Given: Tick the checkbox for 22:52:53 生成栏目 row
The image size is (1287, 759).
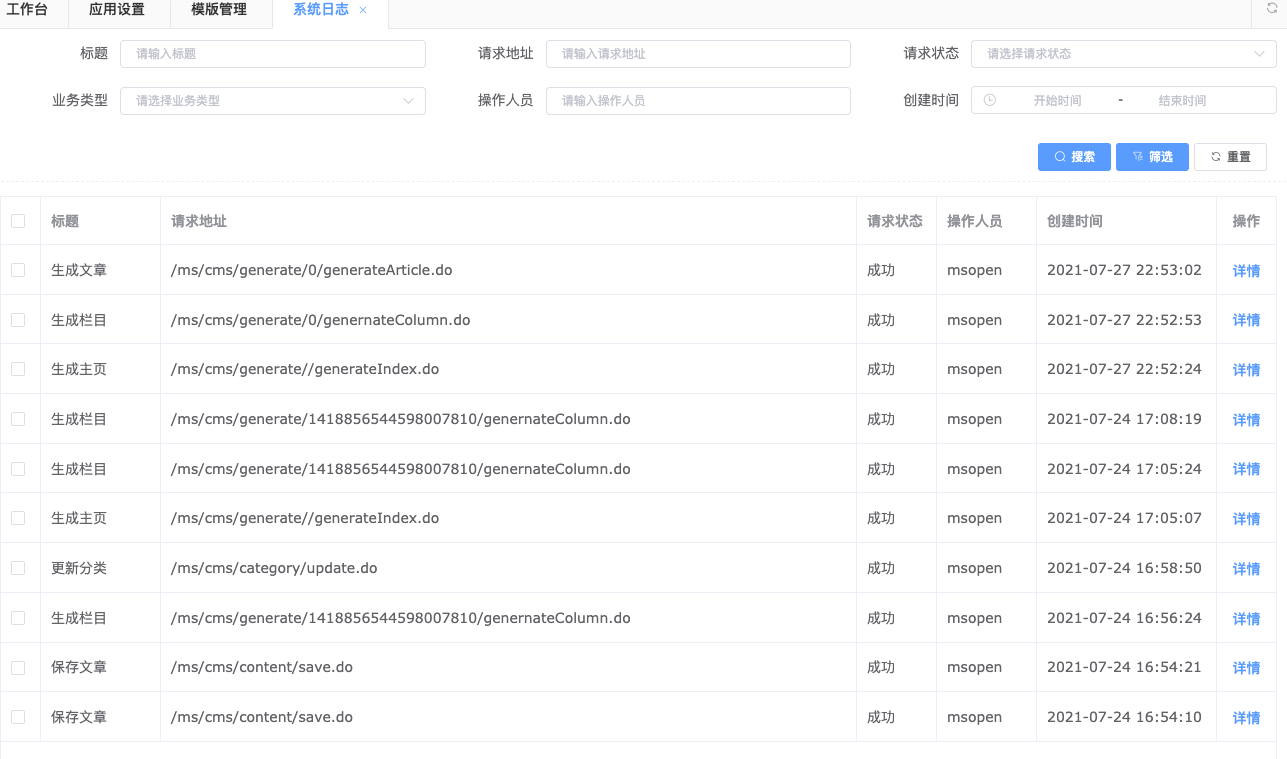Looking at the screenshot, I should [x=18, y=320].
